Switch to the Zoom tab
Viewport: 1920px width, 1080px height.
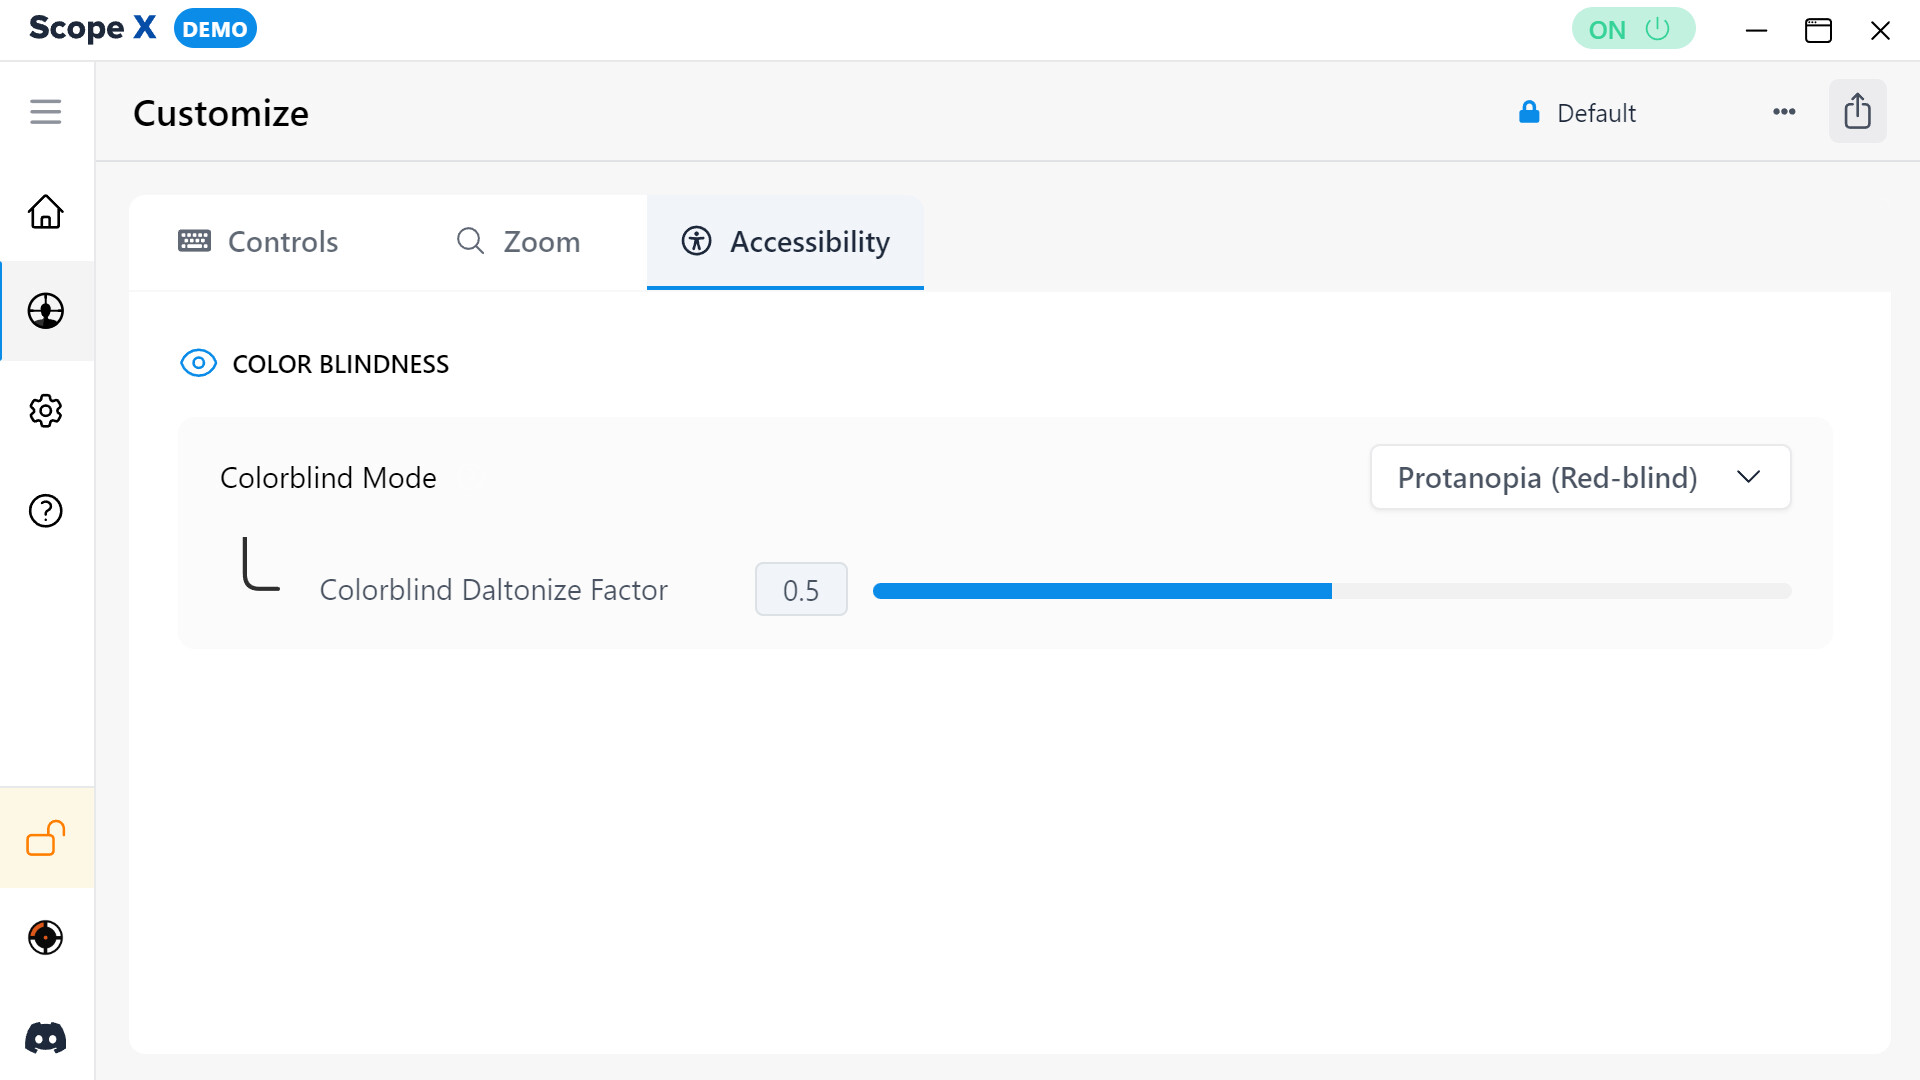point(518,242)
